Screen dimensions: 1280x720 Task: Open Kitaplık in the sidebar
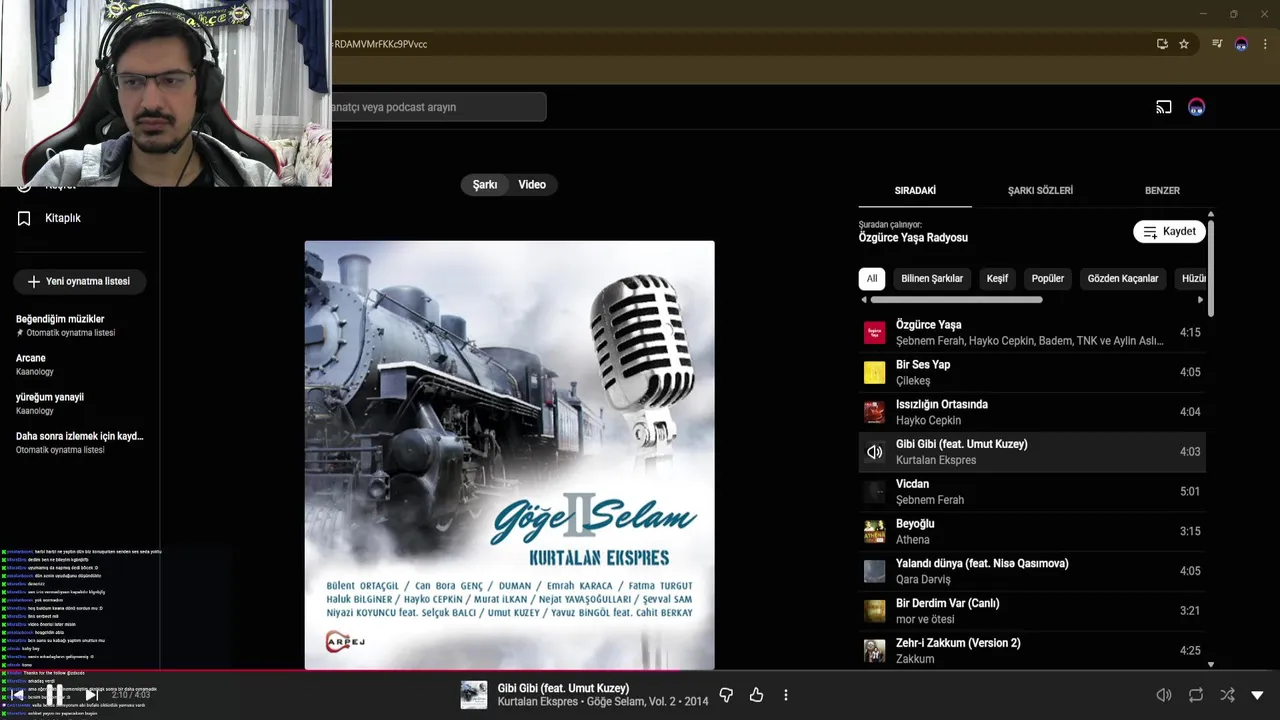point(62,218)
